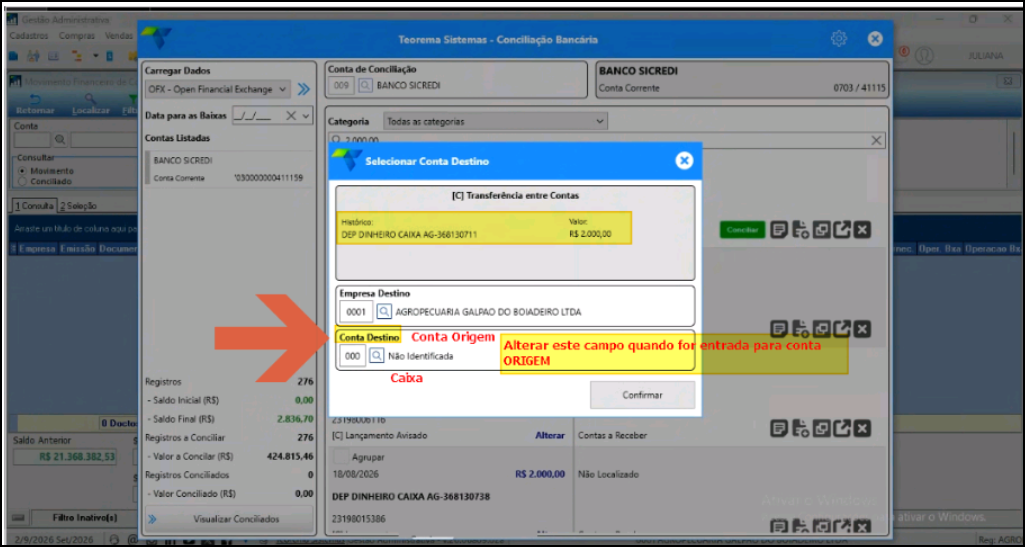Open the user profile icon next to JULIANA
This screenshot has height=547, width=1025.
click(924, 56)
